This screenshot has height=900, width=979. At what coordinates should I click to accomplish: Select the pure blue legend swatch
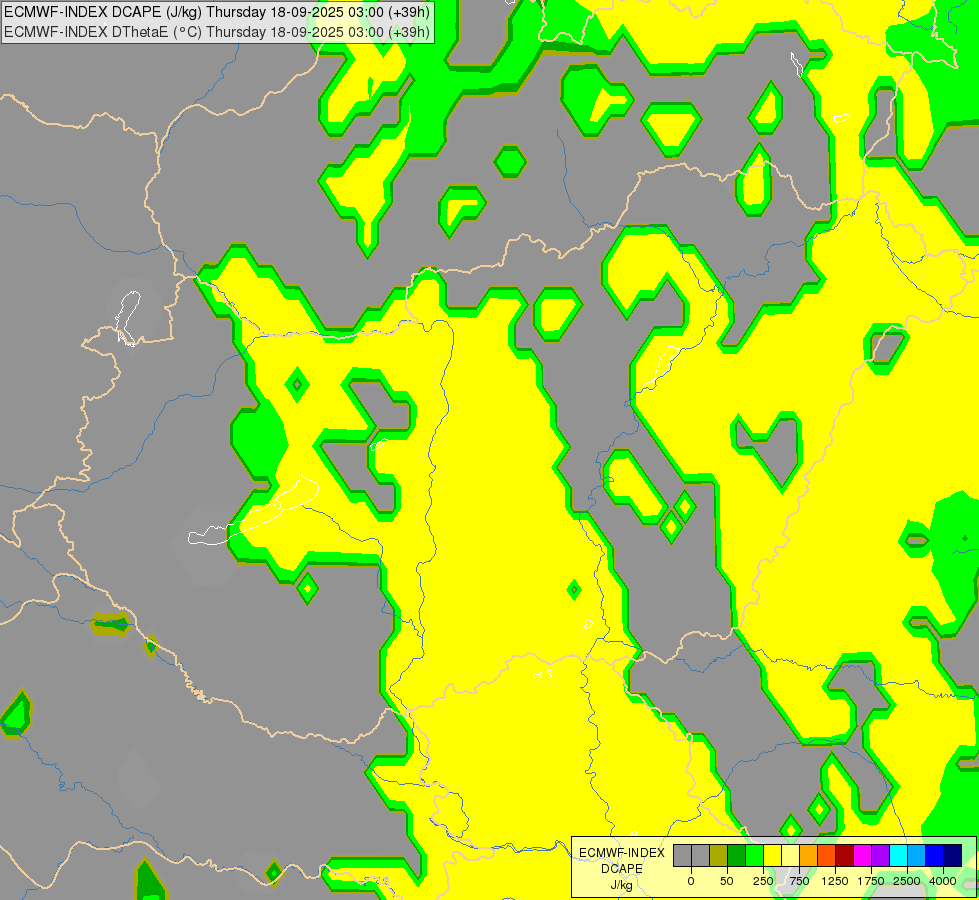(x=934, y=856)
